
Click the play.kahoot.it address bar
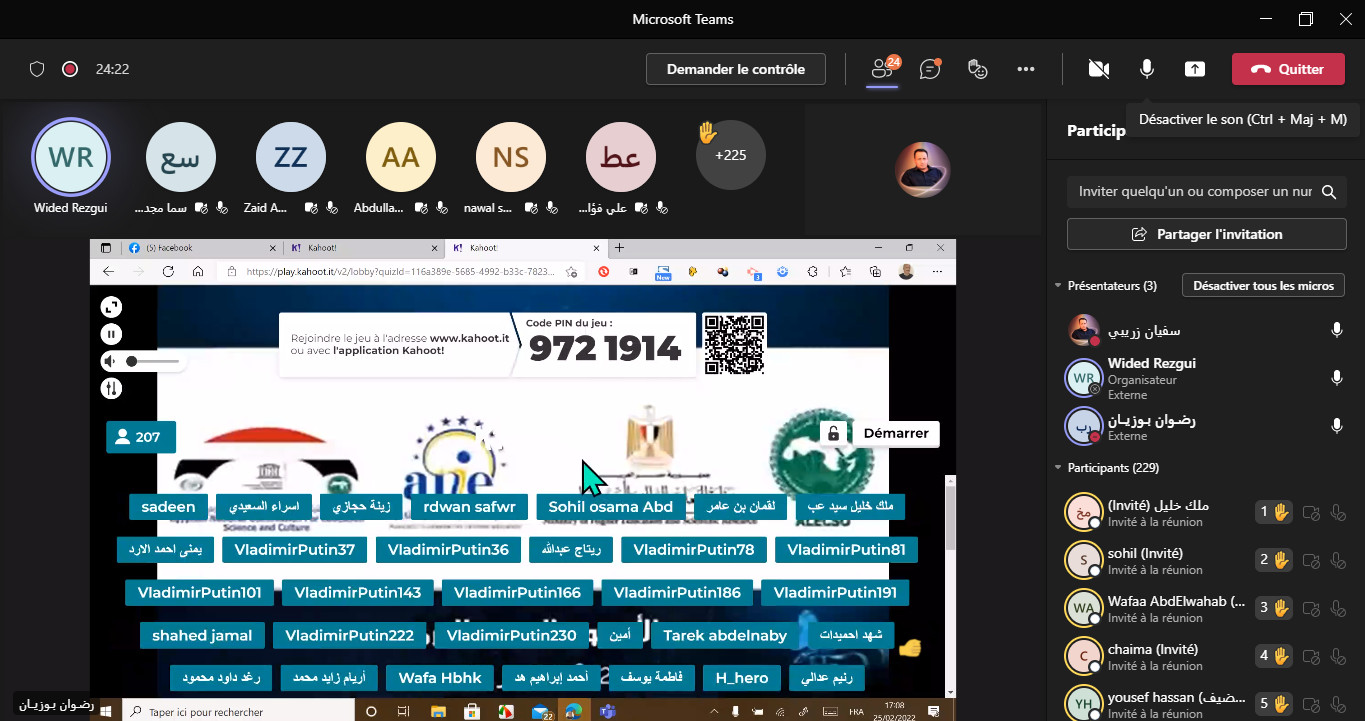[x=400, y=271]
